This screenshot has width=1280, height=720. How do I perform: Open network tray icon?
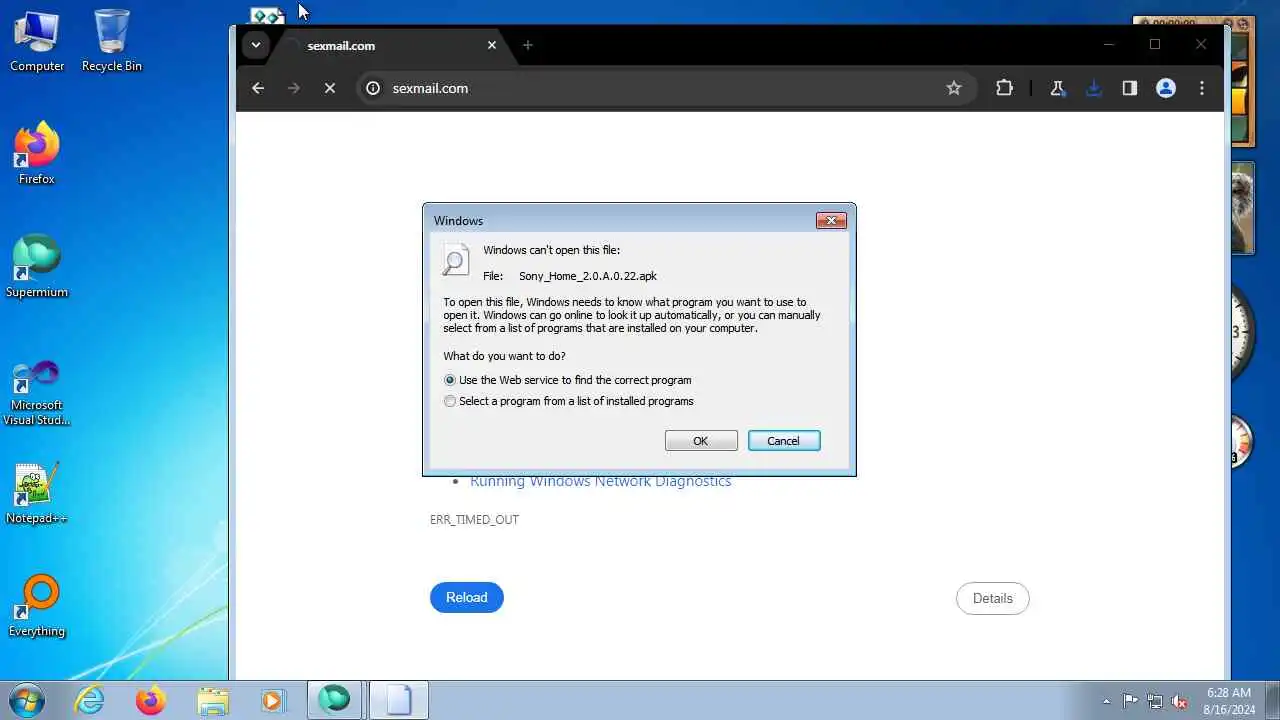pos(1155,701)
